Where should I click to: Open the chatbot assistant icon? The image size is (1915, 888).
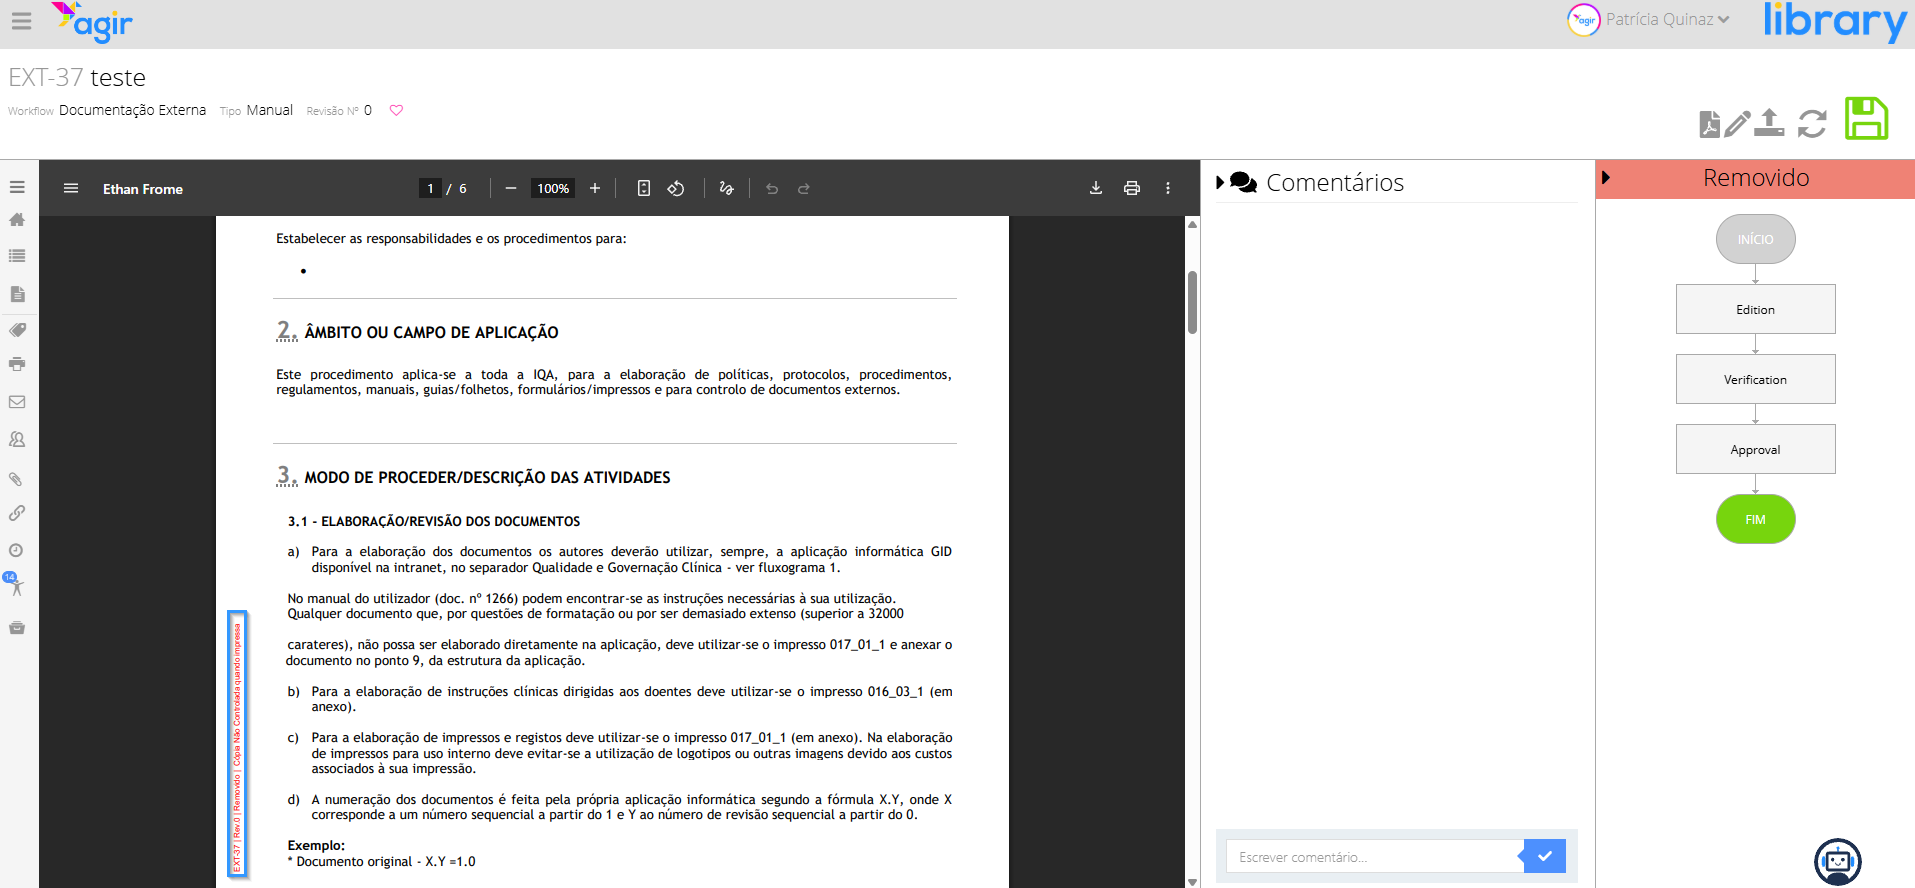[x=1838, y=861]
